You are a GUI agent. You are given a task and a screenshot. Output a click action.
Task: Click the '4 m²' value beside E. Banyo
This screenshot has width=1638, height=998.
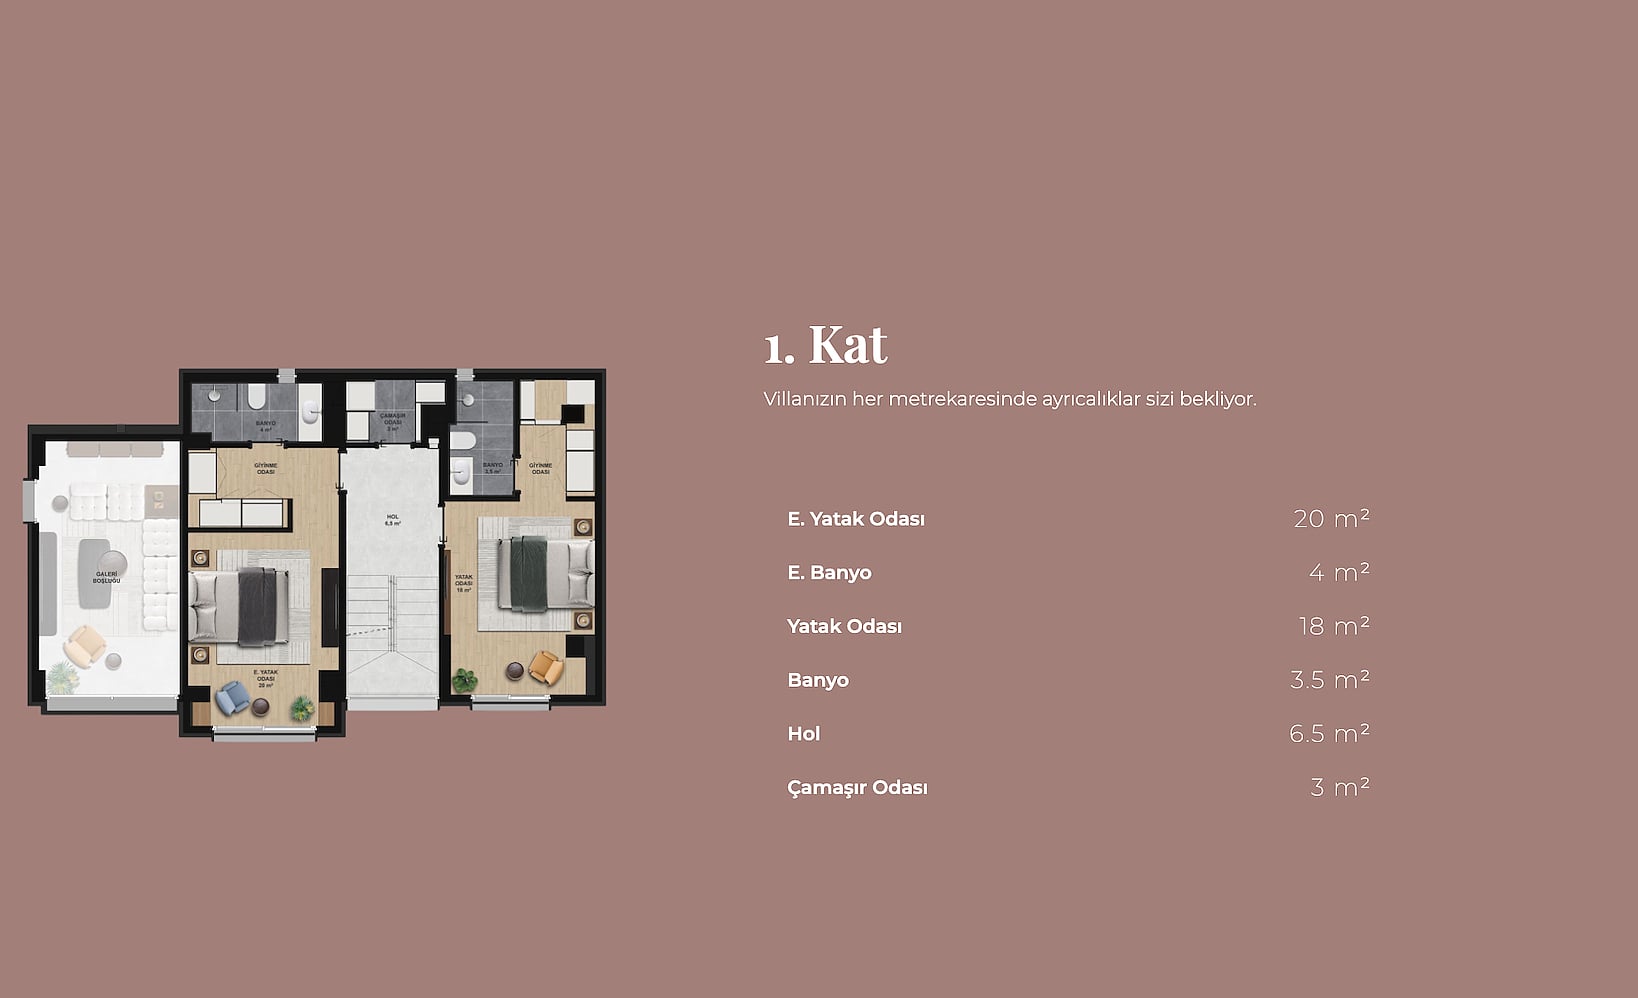1339,572
